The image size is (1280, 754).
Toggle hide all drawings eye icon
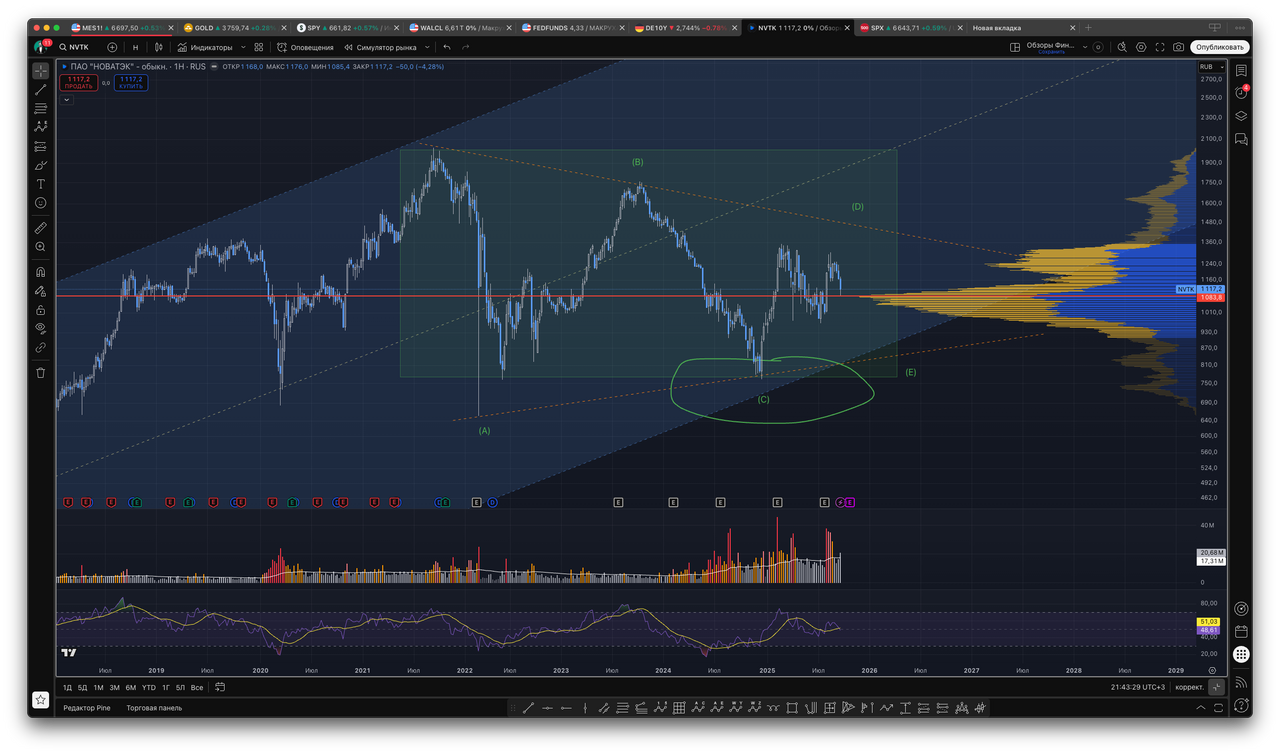pyautogui.click(x=40, y=328)
